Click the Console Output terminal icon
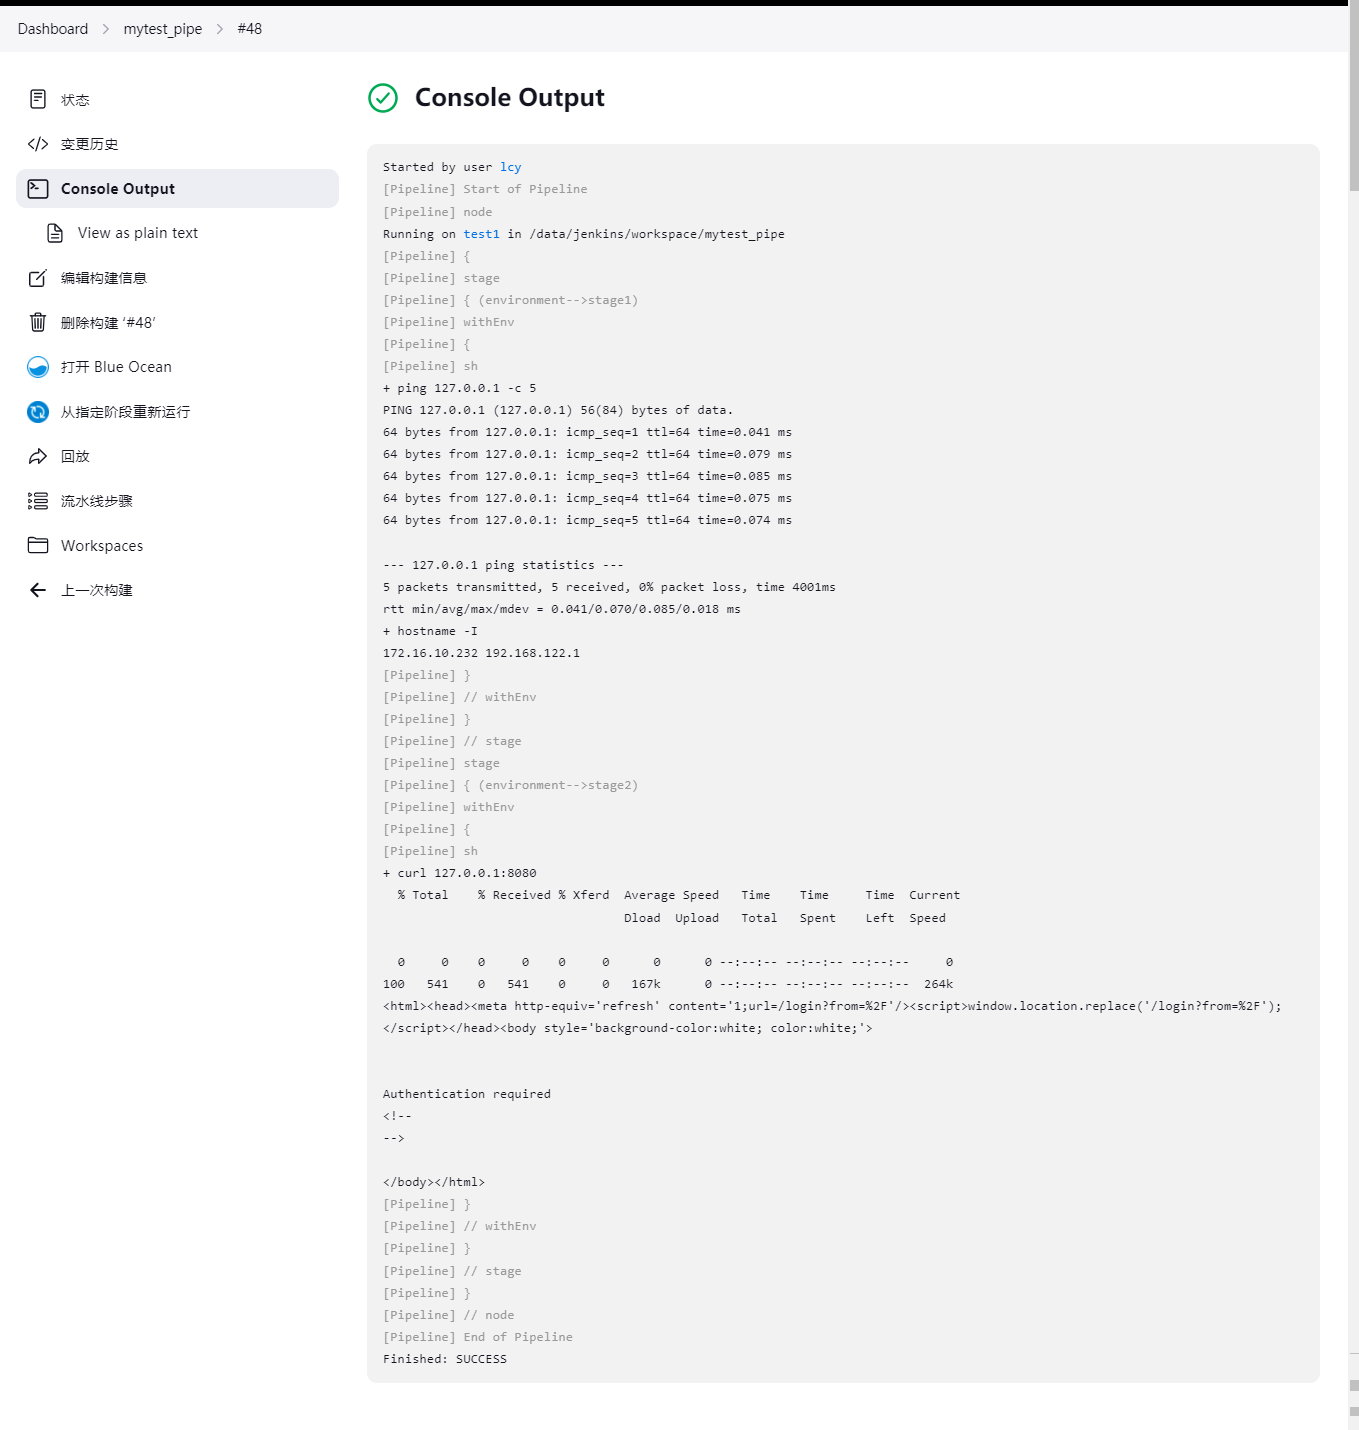 point(38,188)
